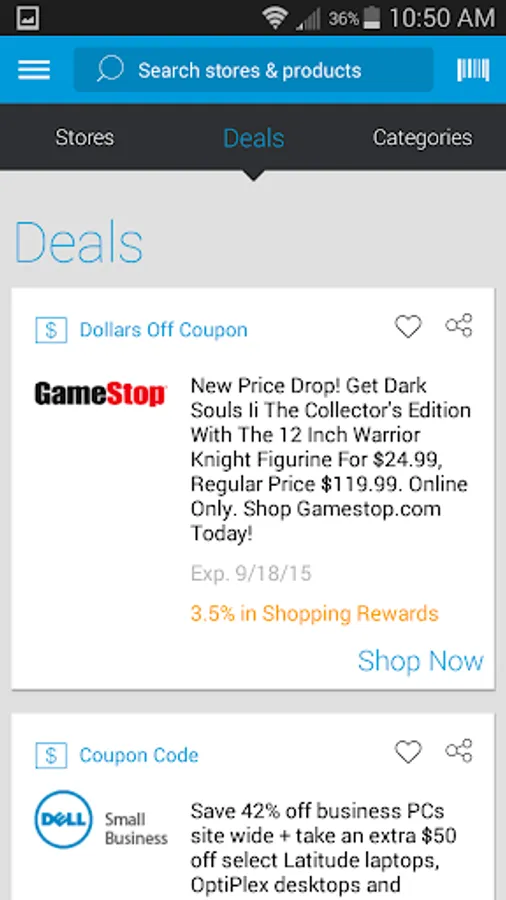Open the 3.5% in Shopping Rewards text

pyautogui.click(x=314, y=614)
